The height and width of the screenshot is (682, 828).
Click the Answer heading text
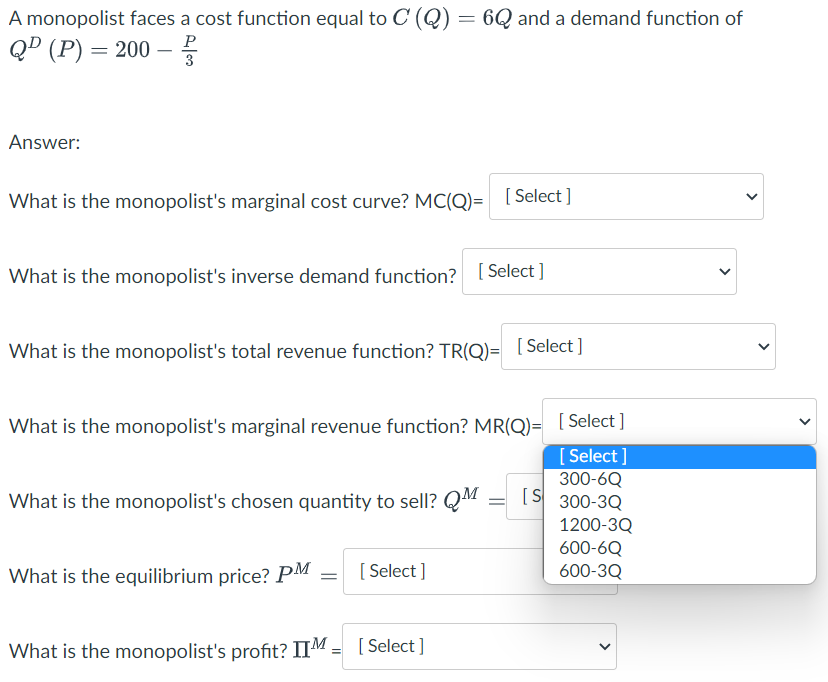coord(44,142)
